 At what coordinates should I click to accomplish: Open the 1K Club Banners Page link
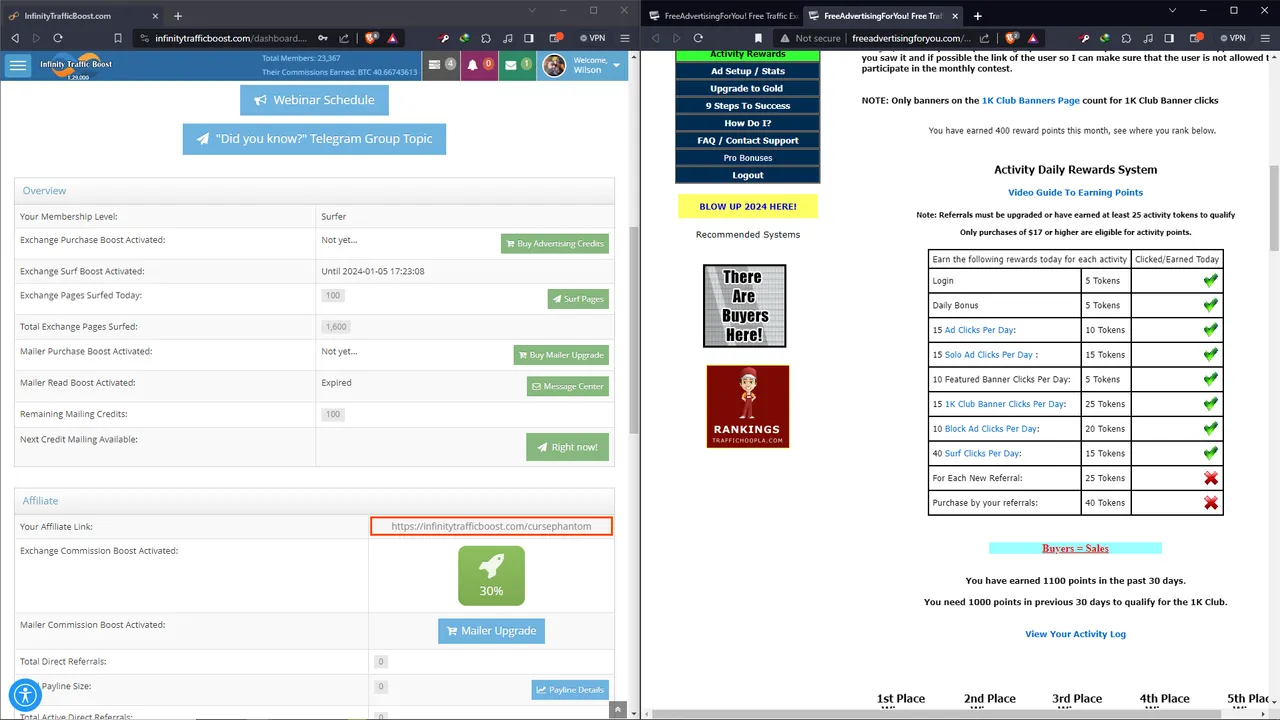1030,100
